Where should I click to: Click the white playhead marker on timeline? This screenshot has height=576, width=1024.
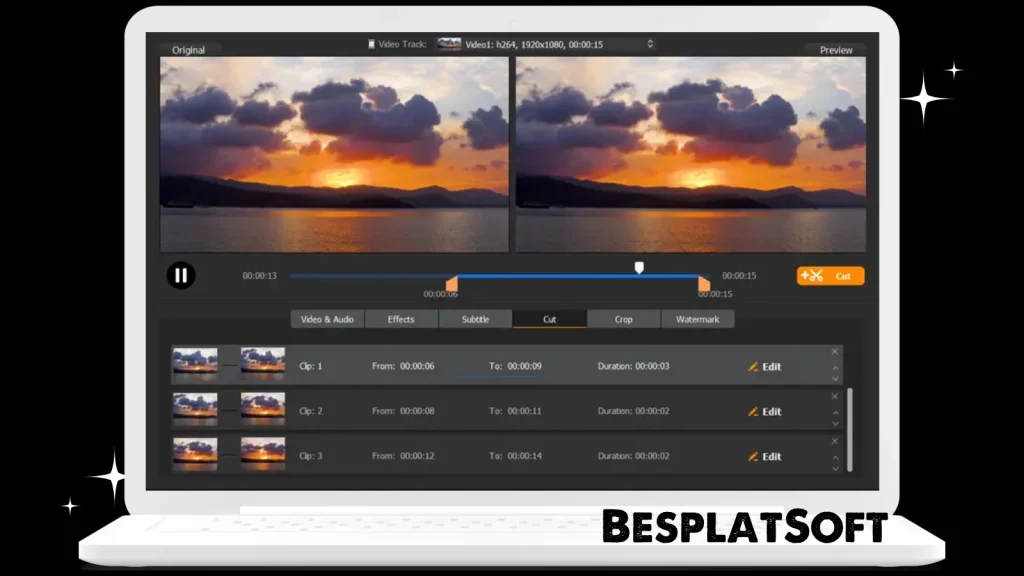pos(638,268)
